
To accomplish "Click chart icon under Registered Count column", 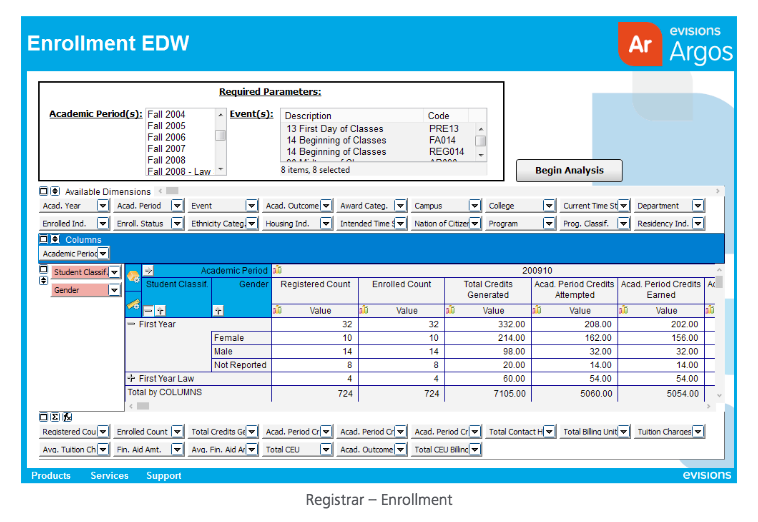I will (277, 310).
